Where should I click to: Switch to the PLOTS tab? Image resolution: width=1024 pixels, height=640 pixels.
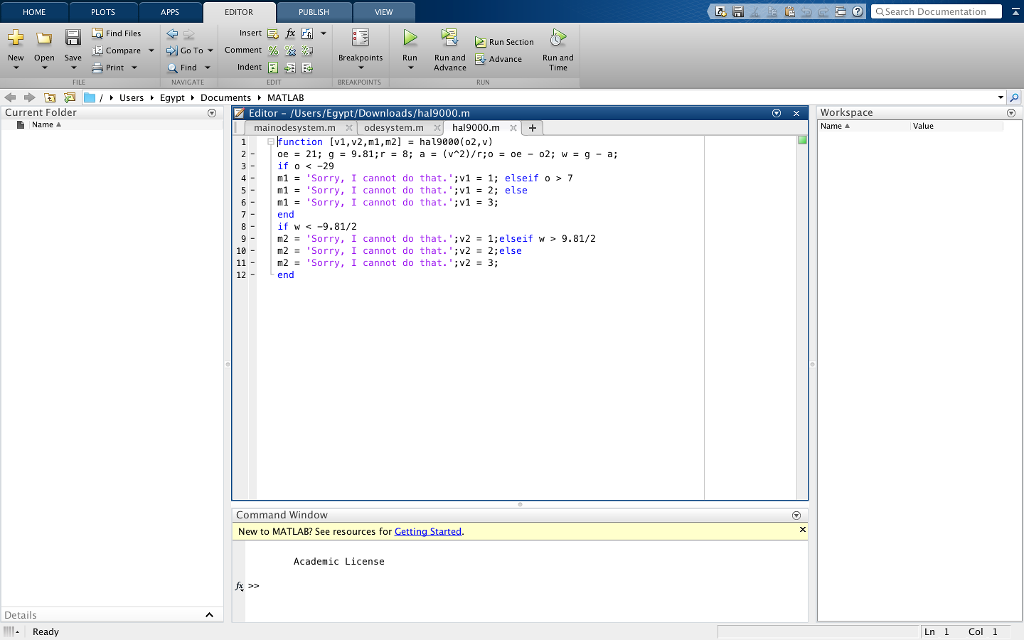(x=103, y=12)
